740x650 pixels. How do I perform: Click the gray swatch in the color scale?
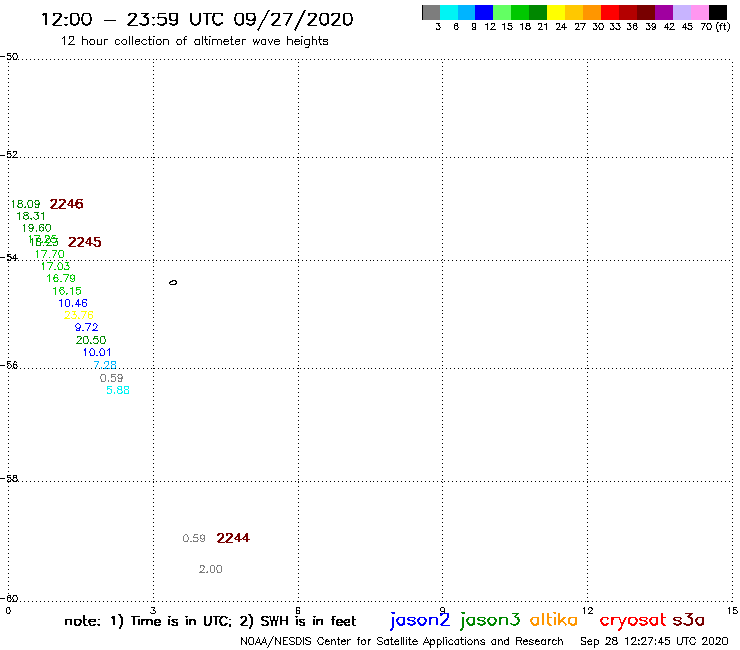[431, 12]
